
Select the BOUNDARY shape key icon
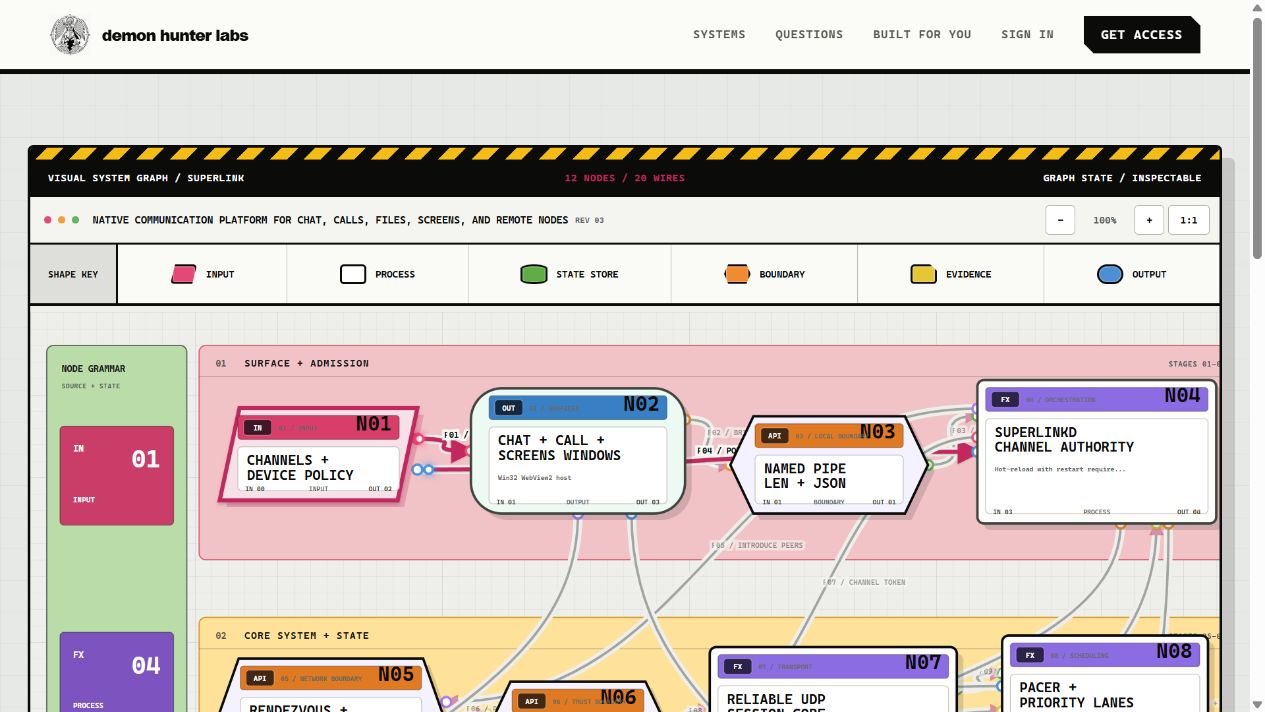point(737,274)
